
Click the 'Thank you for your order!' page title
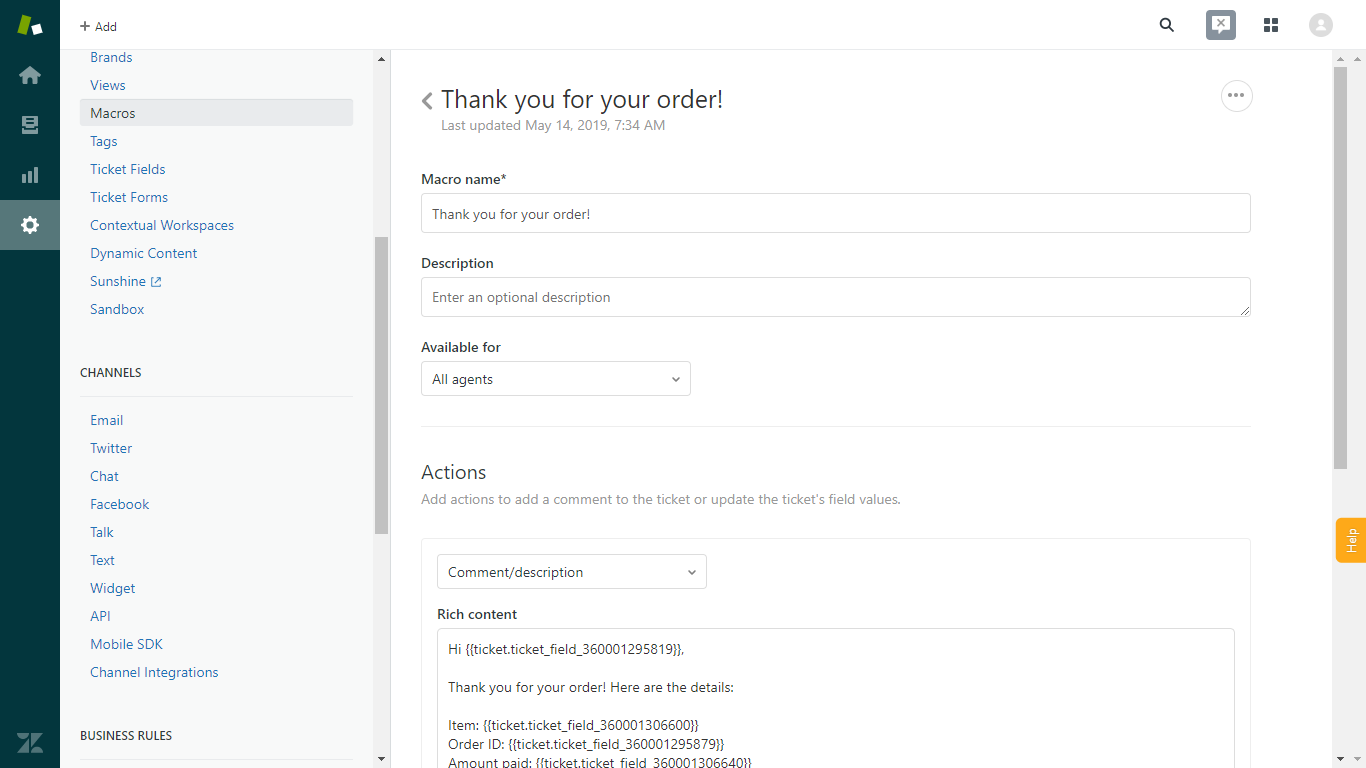tap(582, 100)
